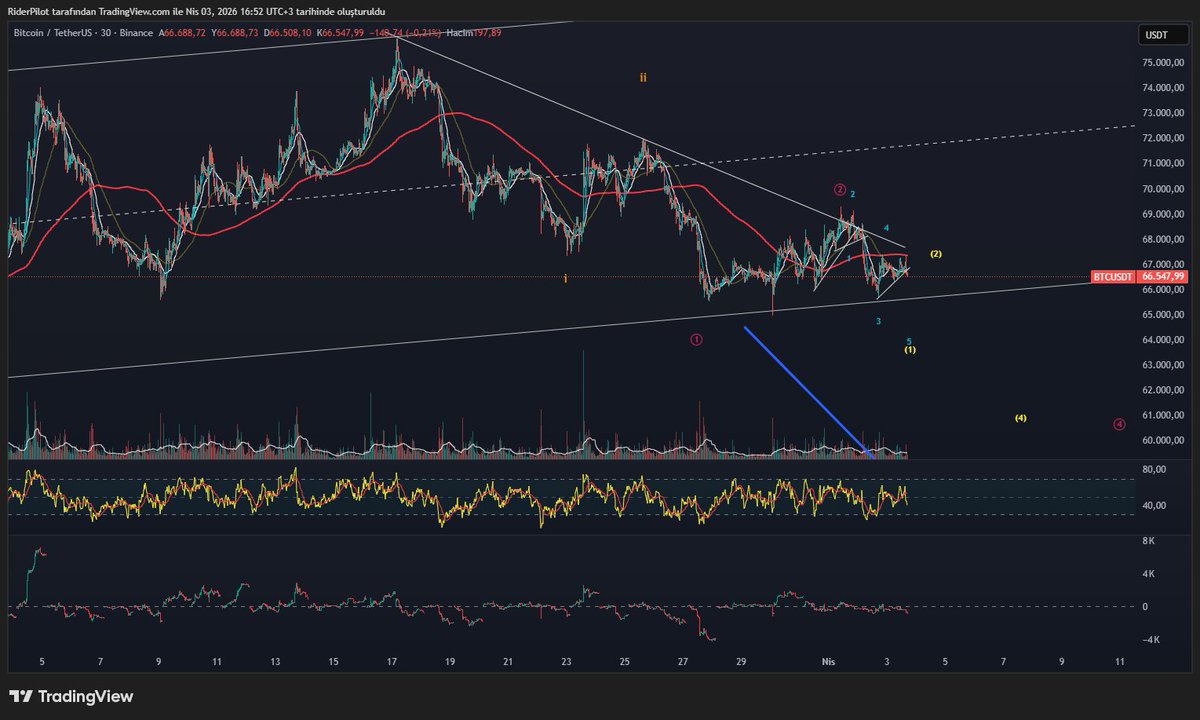Select the yellow (2) wave label

935,254
